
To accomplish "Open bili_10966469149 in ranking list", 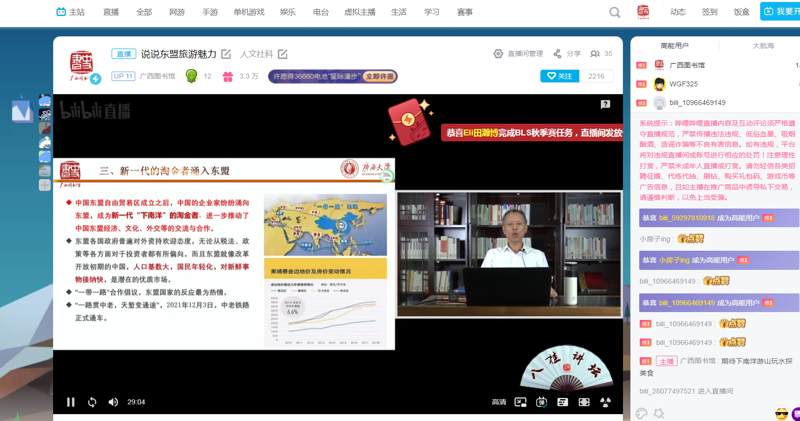I will click(697, 103).
